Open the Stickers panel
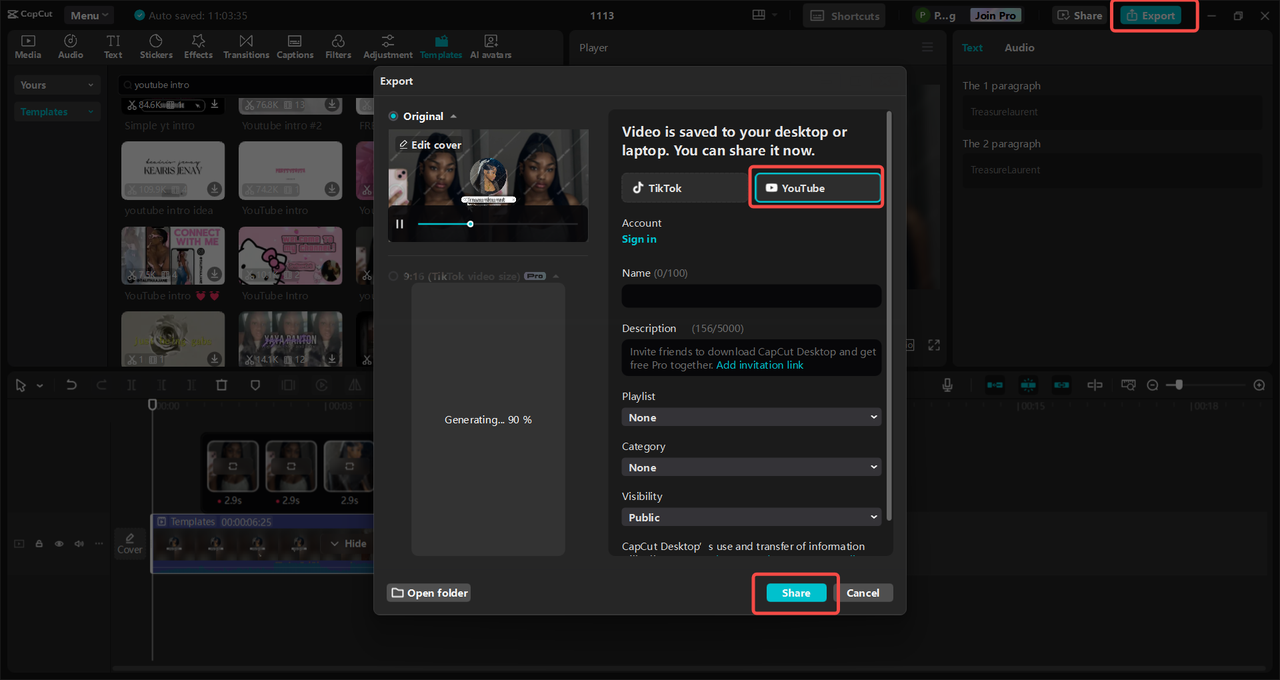The height and width of the screenshot is (680, 1280). (156, 46)
